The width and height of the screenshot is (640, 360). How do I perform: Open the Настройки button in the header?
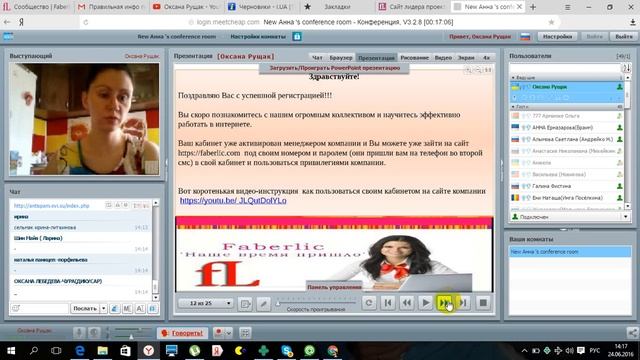(557, 37)
